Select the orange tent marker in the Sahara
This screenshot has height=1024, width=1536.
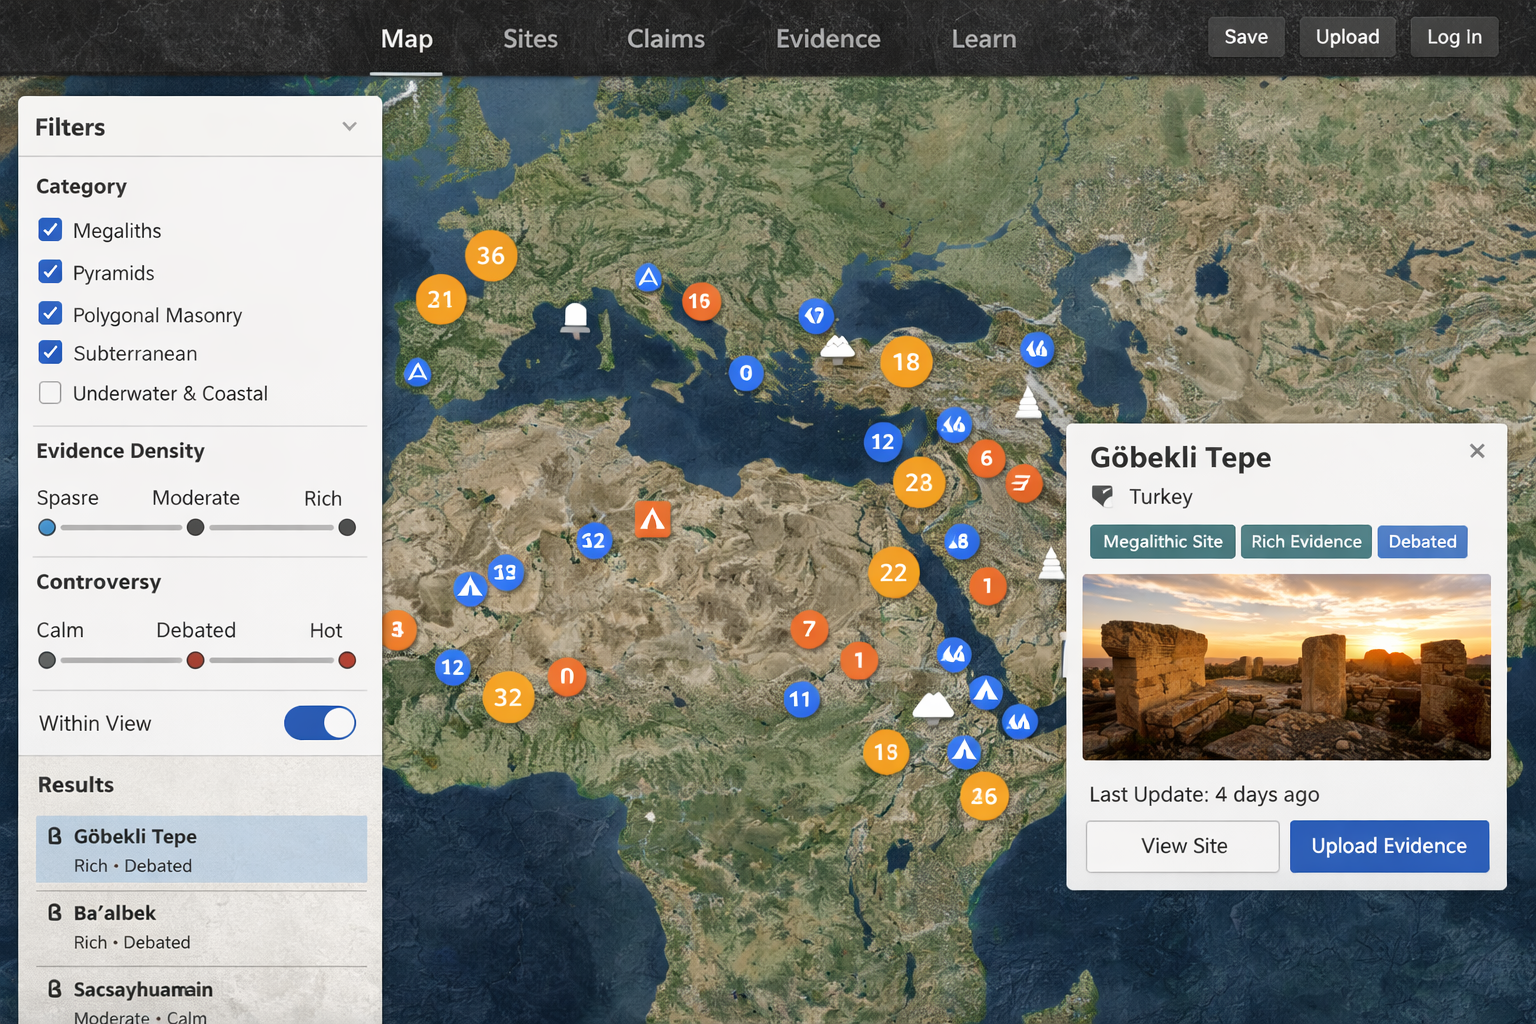(653, 518)
